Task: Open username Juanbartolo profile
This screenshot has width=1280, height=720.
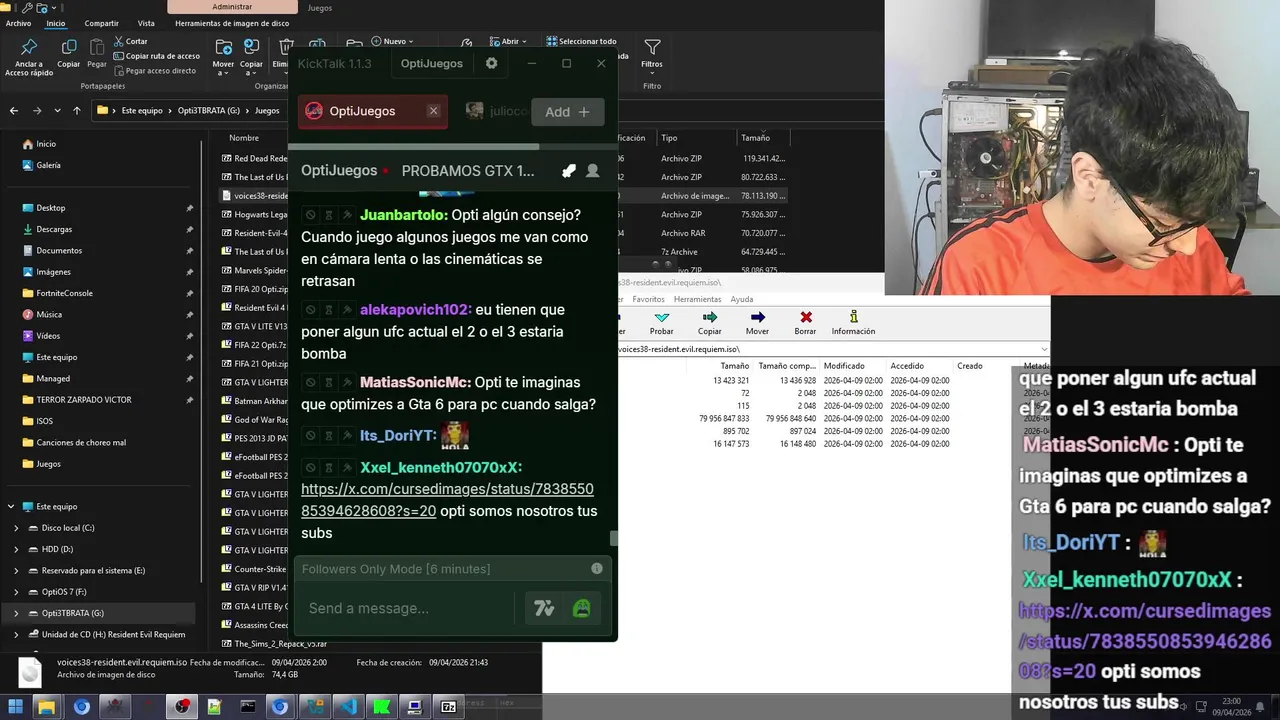Action: coord(403,215)
